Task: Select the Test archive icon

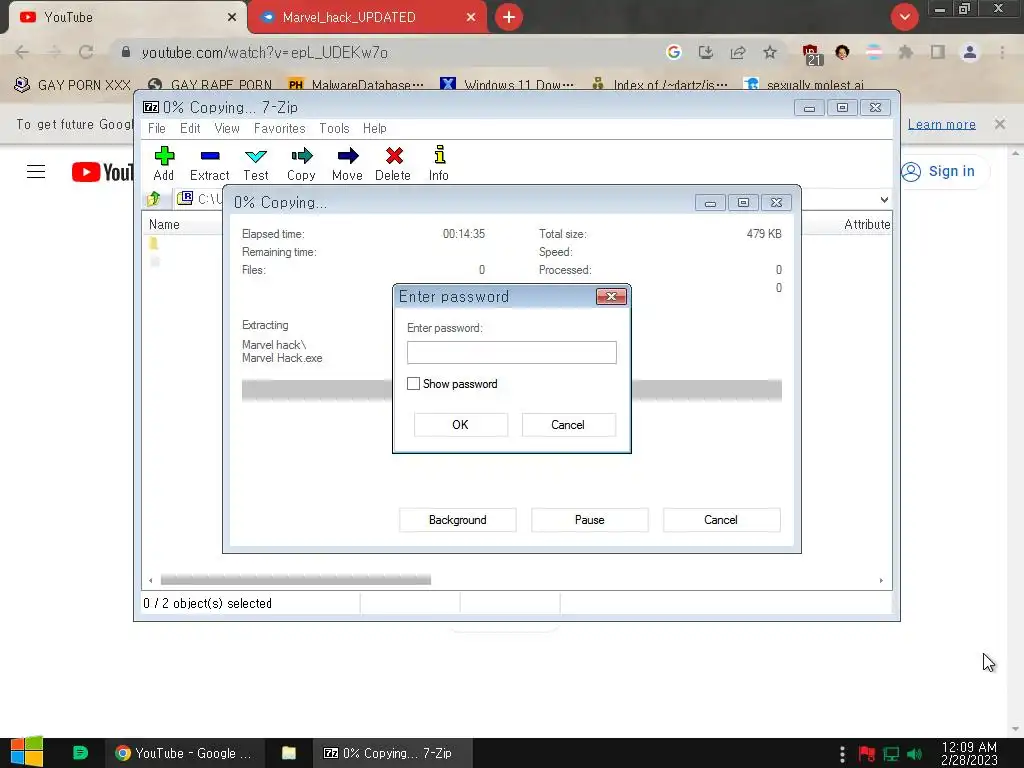Action: [255, 163]
